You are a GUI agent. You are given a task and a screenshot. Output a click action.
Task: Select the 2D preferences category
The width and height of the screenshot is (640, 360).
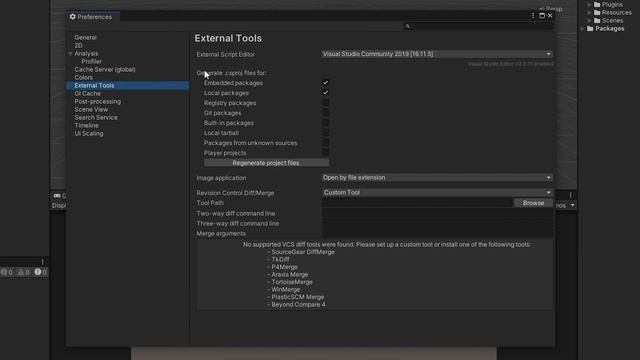coord(78,45)
